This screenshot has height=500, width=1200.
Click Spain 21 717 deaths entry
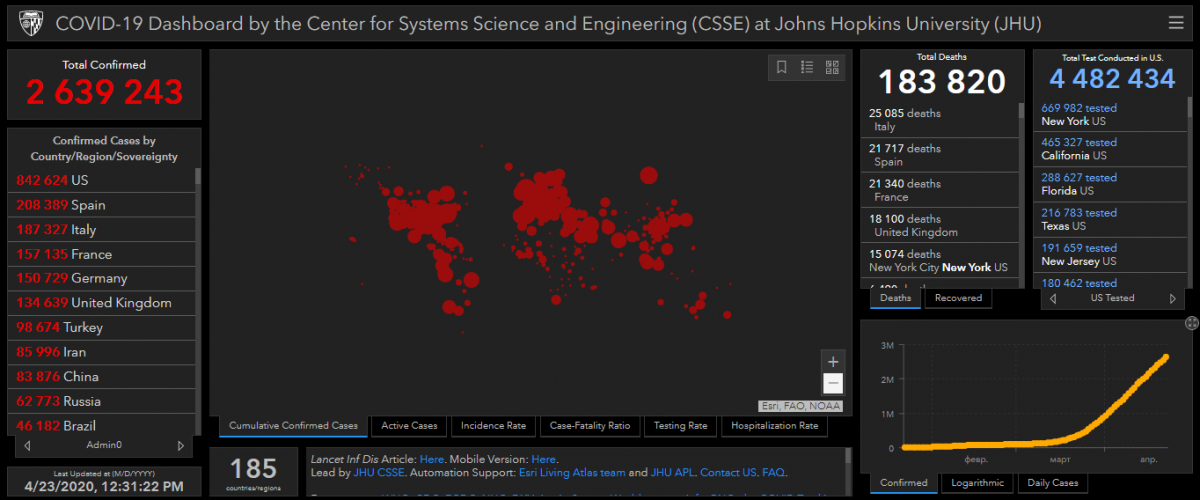point(939,155)
